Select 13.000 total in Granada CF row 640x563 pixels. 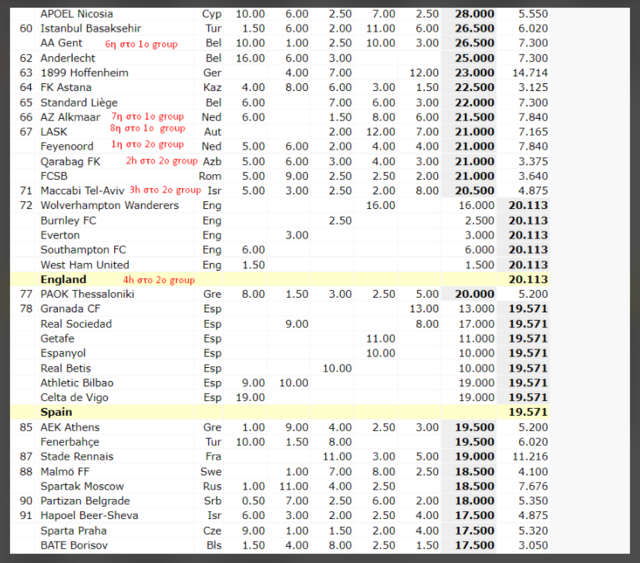[476, 309]
